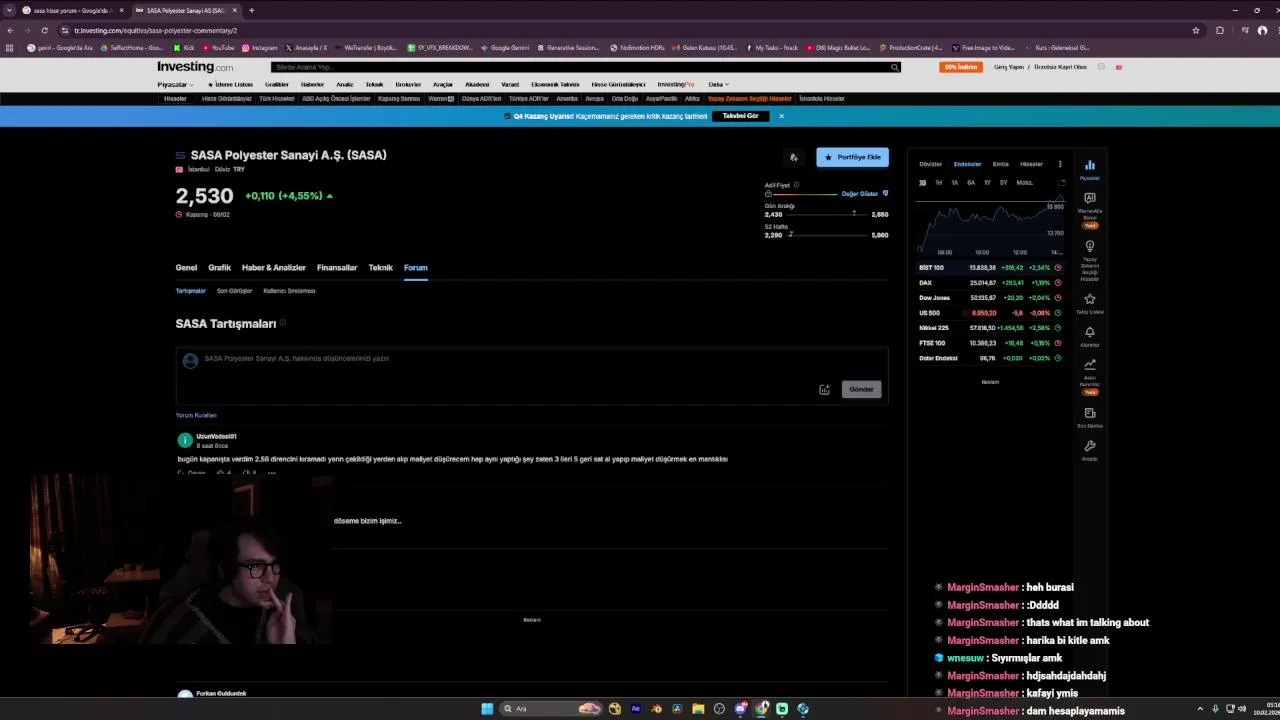Open the Türk Hisseleri submenu link
The width and height of the screenshot is (1280, 720).
[277, 99]
